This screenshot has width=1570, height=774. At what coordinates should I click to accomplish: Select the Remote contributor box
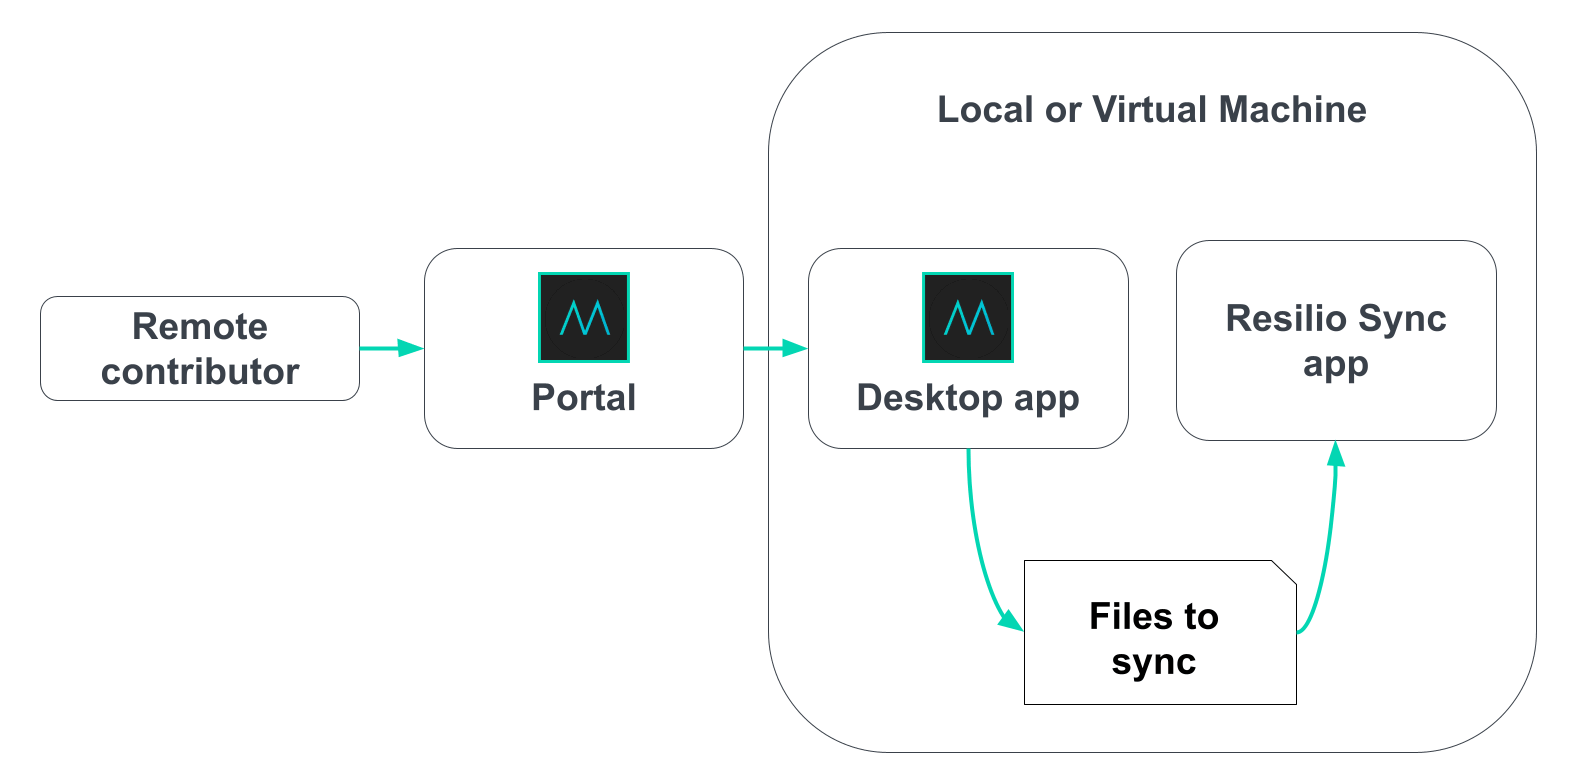200,349
